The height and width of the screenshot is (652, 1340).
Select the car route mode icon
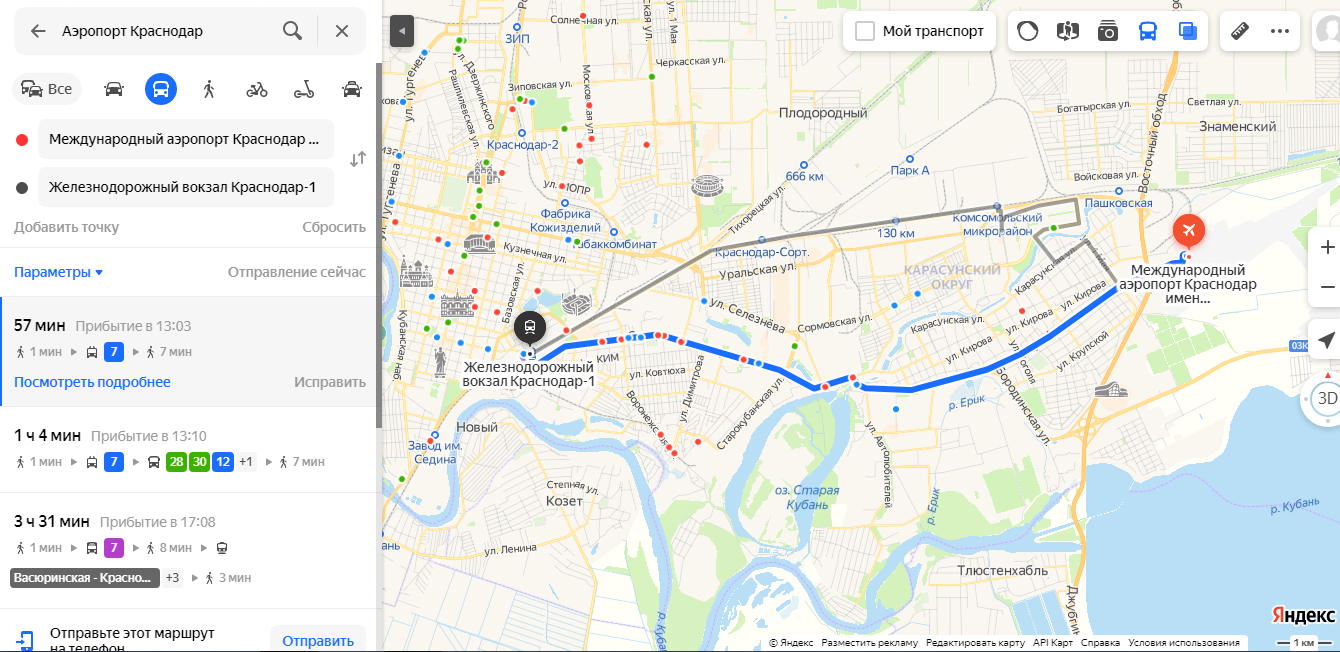114,89
